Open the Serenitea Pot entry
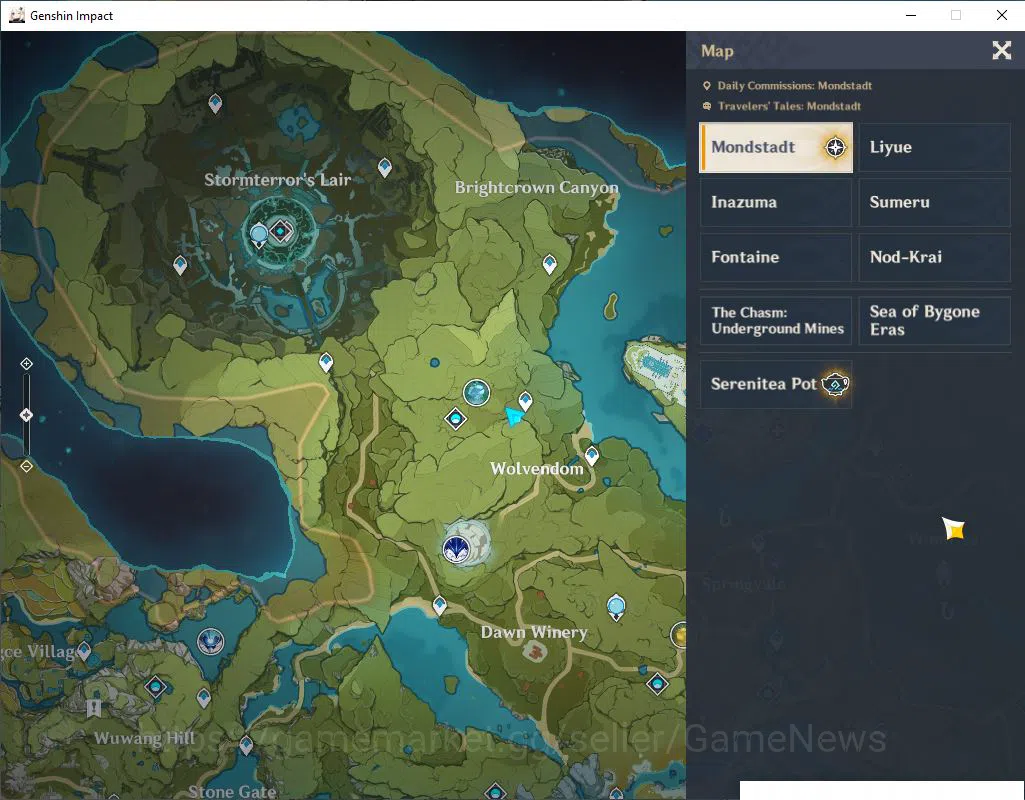 pyautogui.click(x=776, y=384)
